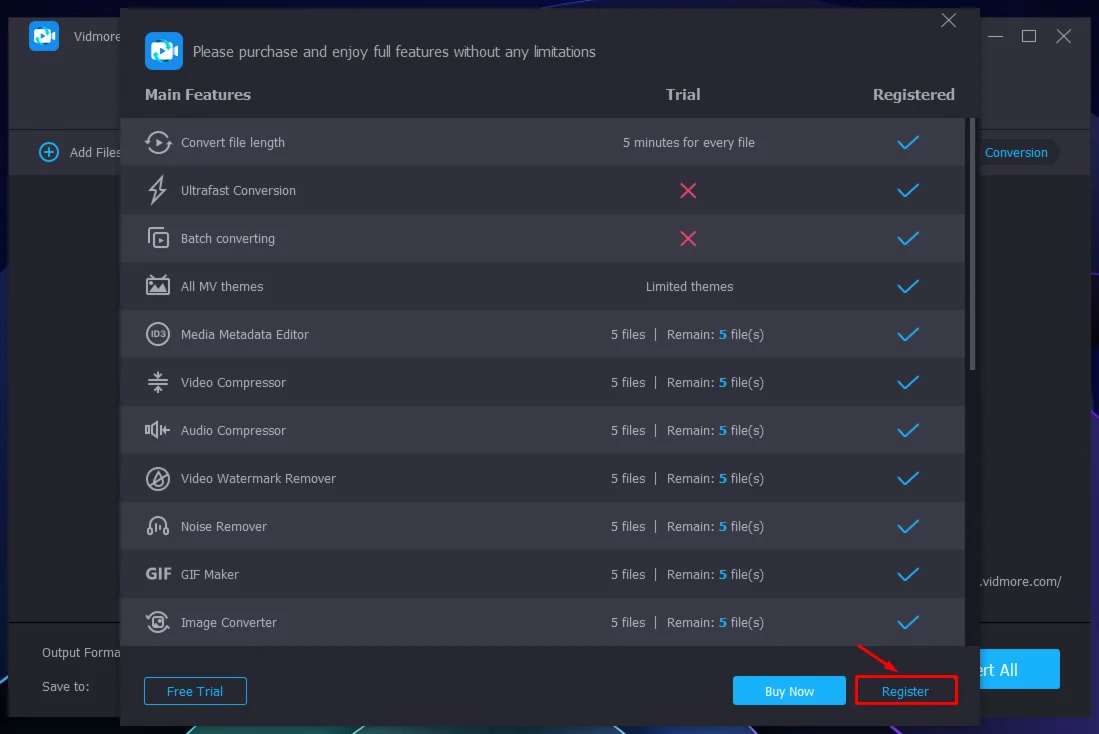Click the All MV themes icon
Screen dimensions: 1099x734
point(158,286)
